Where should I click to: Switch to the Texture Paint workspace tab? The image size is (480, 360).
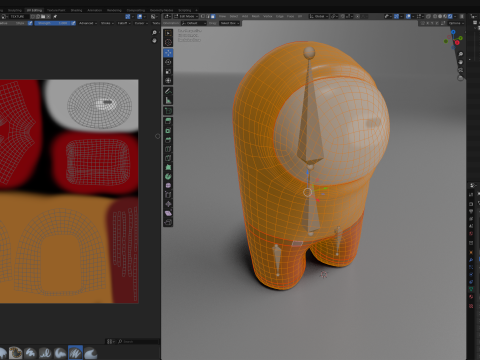(x=56, y=10)
